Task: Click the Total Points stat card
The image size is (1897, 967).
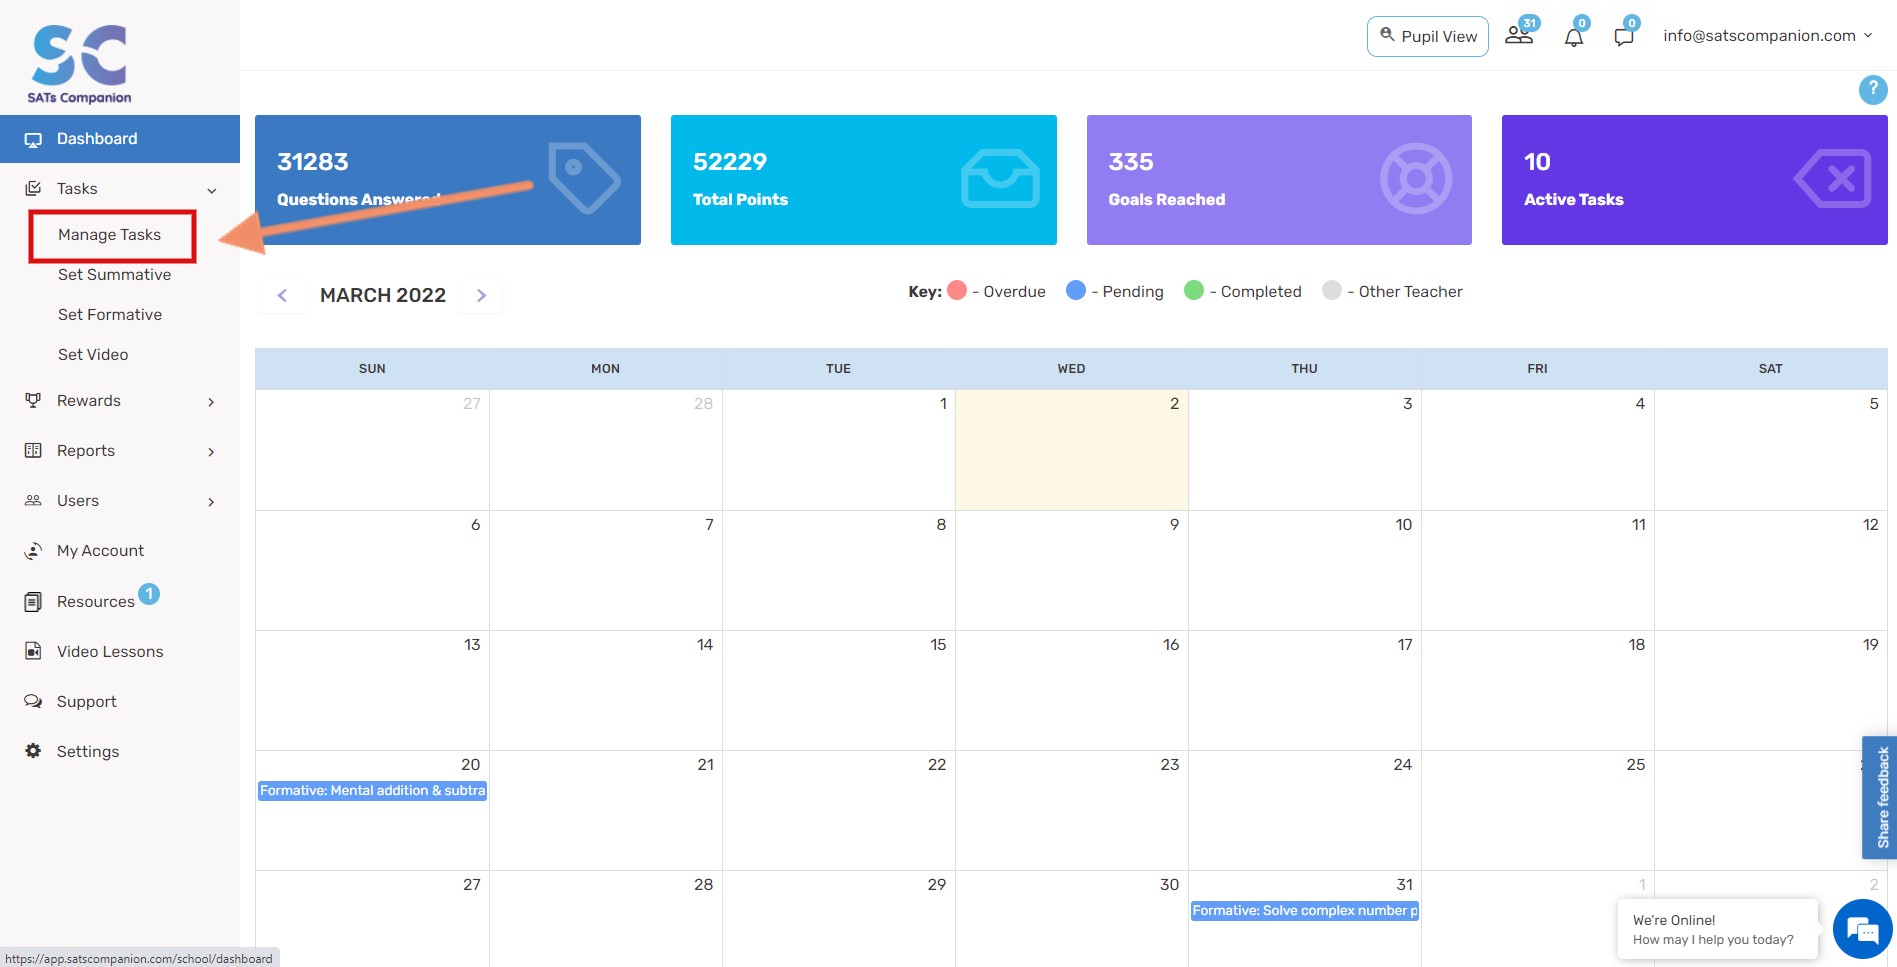Action: point(864,180)
